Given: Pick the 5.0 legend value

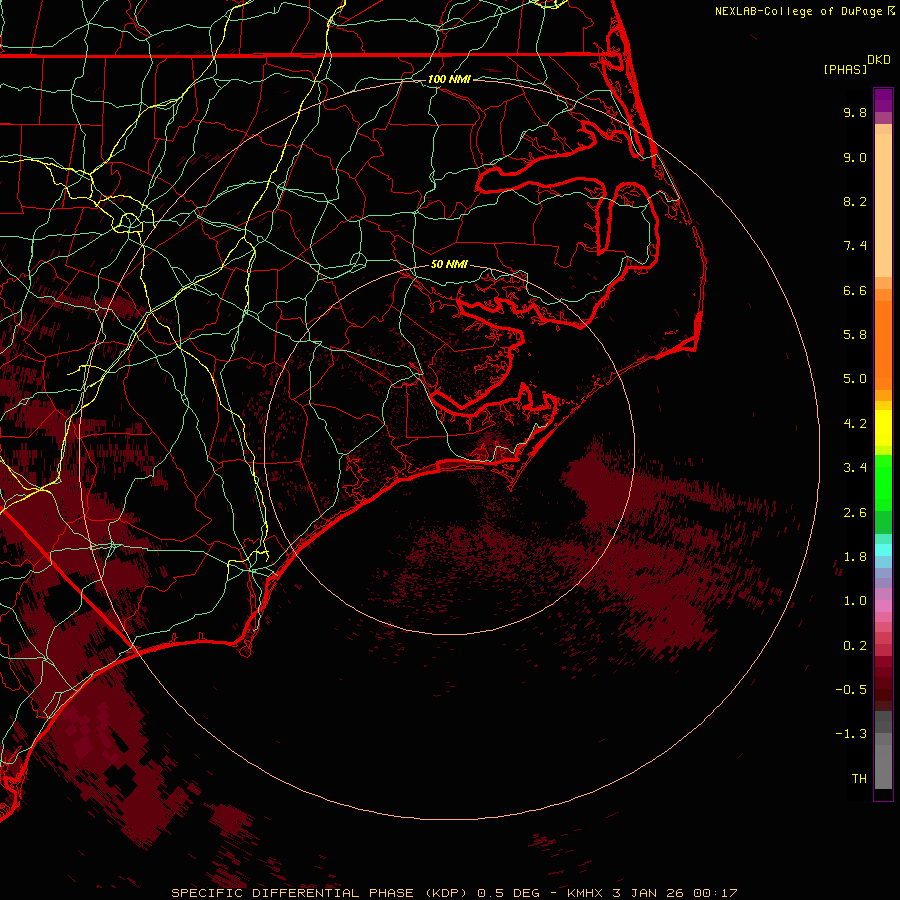Looking at the screenshot, I should pyautogui.click(x=855, y=379).
